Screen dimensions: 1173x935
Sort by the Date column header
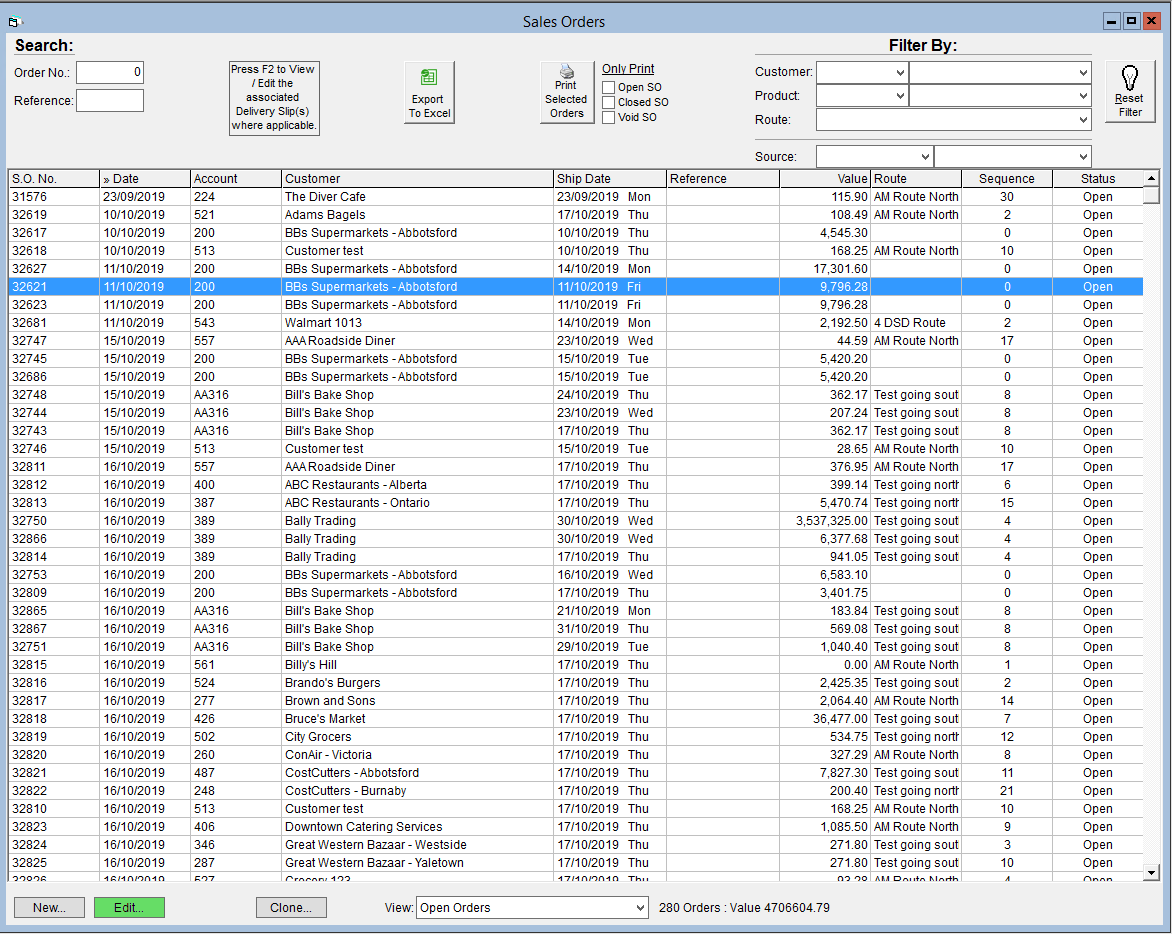click(x=145, y=179)
